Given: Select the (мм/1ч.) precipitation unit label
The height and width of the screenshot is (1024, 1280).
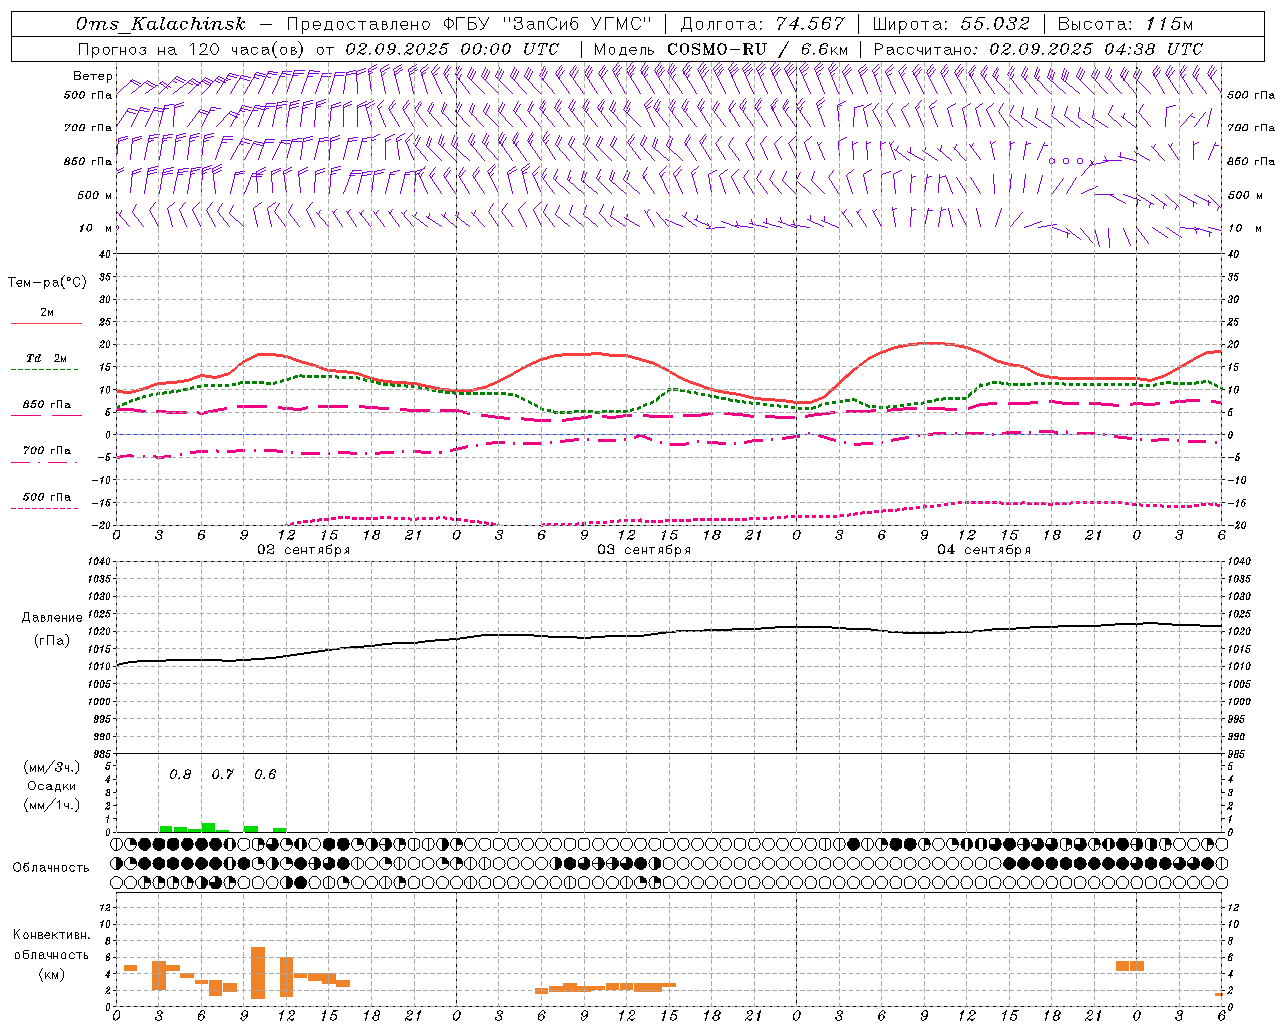Looking at the screenshot, I should click(x=52, y=805).
